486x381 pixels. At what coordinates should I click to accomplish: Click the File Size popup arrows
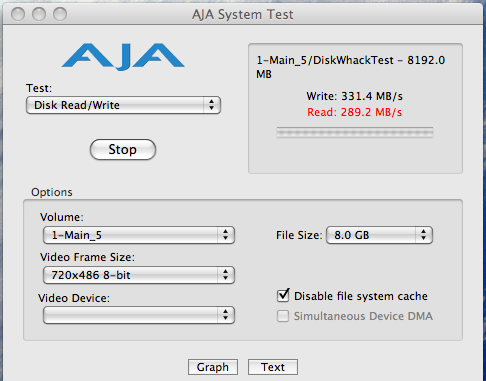pyautogui.click(x=424, y=235)
